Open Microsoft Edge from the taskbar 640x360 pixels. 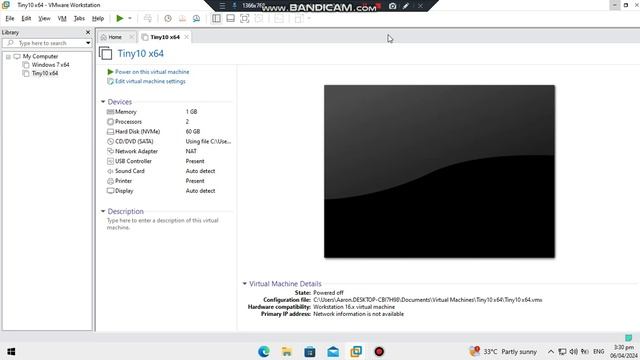click(264, 351)
